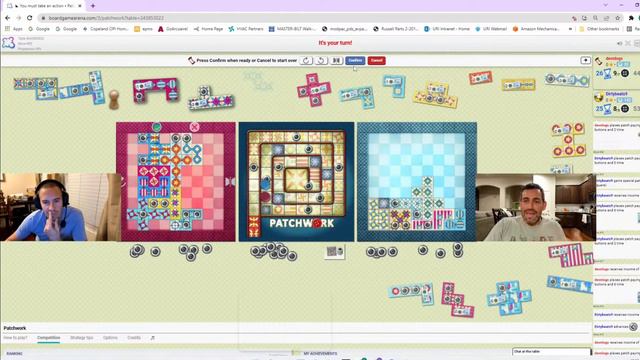640x360 pixels.
Task: Open the Strategy tips tab
Action: (x=82, y=338)
